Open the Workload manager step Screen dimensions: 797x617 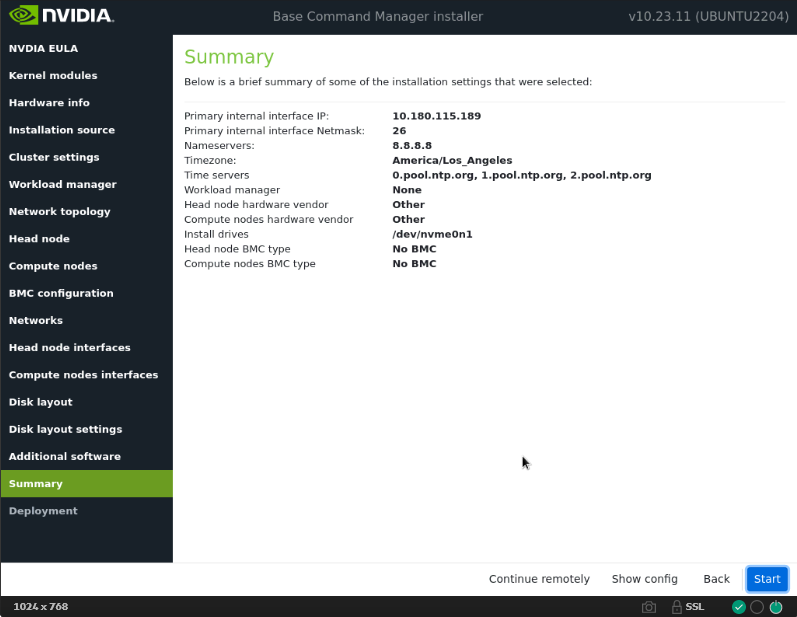(62, 184)
